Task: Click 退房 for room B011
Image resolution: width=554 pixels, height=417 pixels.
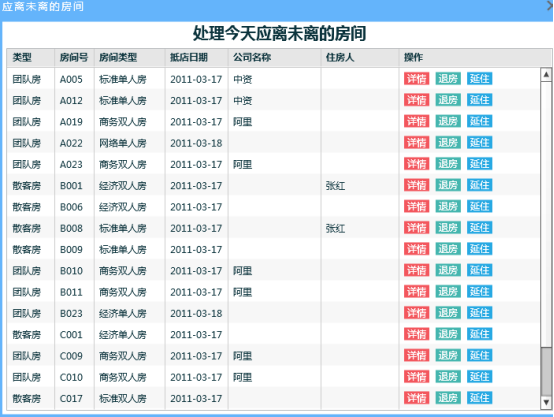Action: [x=448, y=292]
